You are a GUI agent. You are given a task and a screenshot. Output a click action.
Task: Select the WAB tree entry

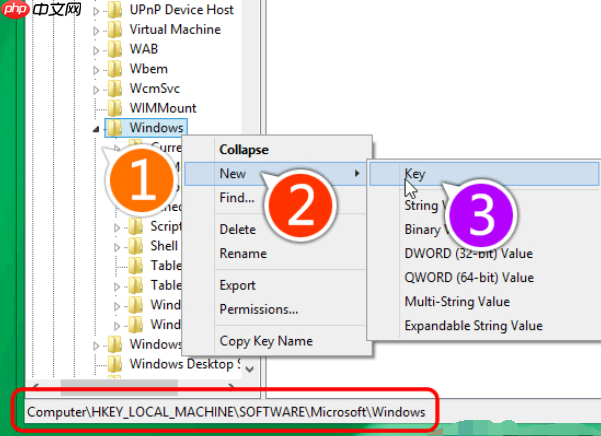[x=144, y=49]
